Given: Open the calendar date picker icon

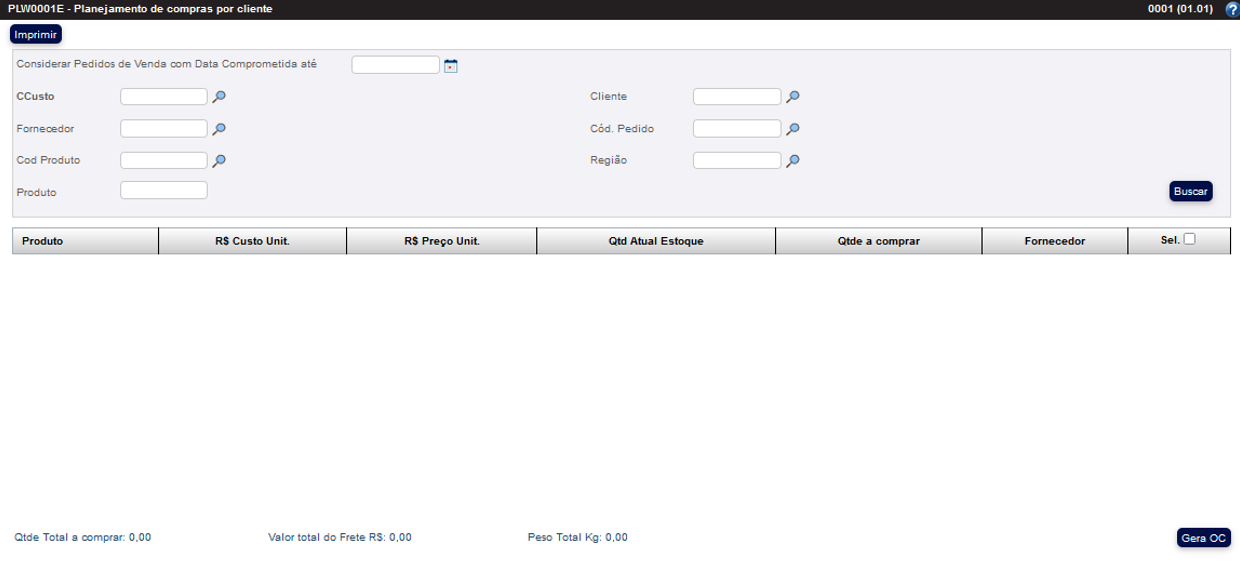Looking at the screenshot, I should pyautogui.click(x=450, y=66).
